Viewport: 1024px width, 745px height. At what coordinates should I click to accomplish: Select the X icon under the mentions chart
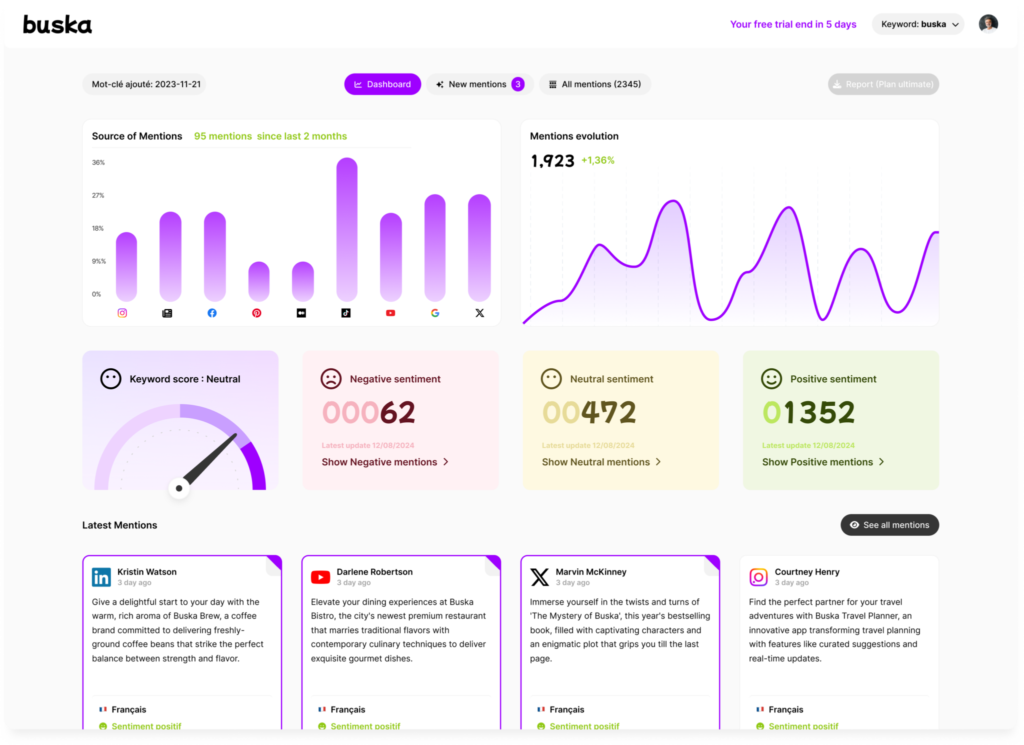coord(480,313)
